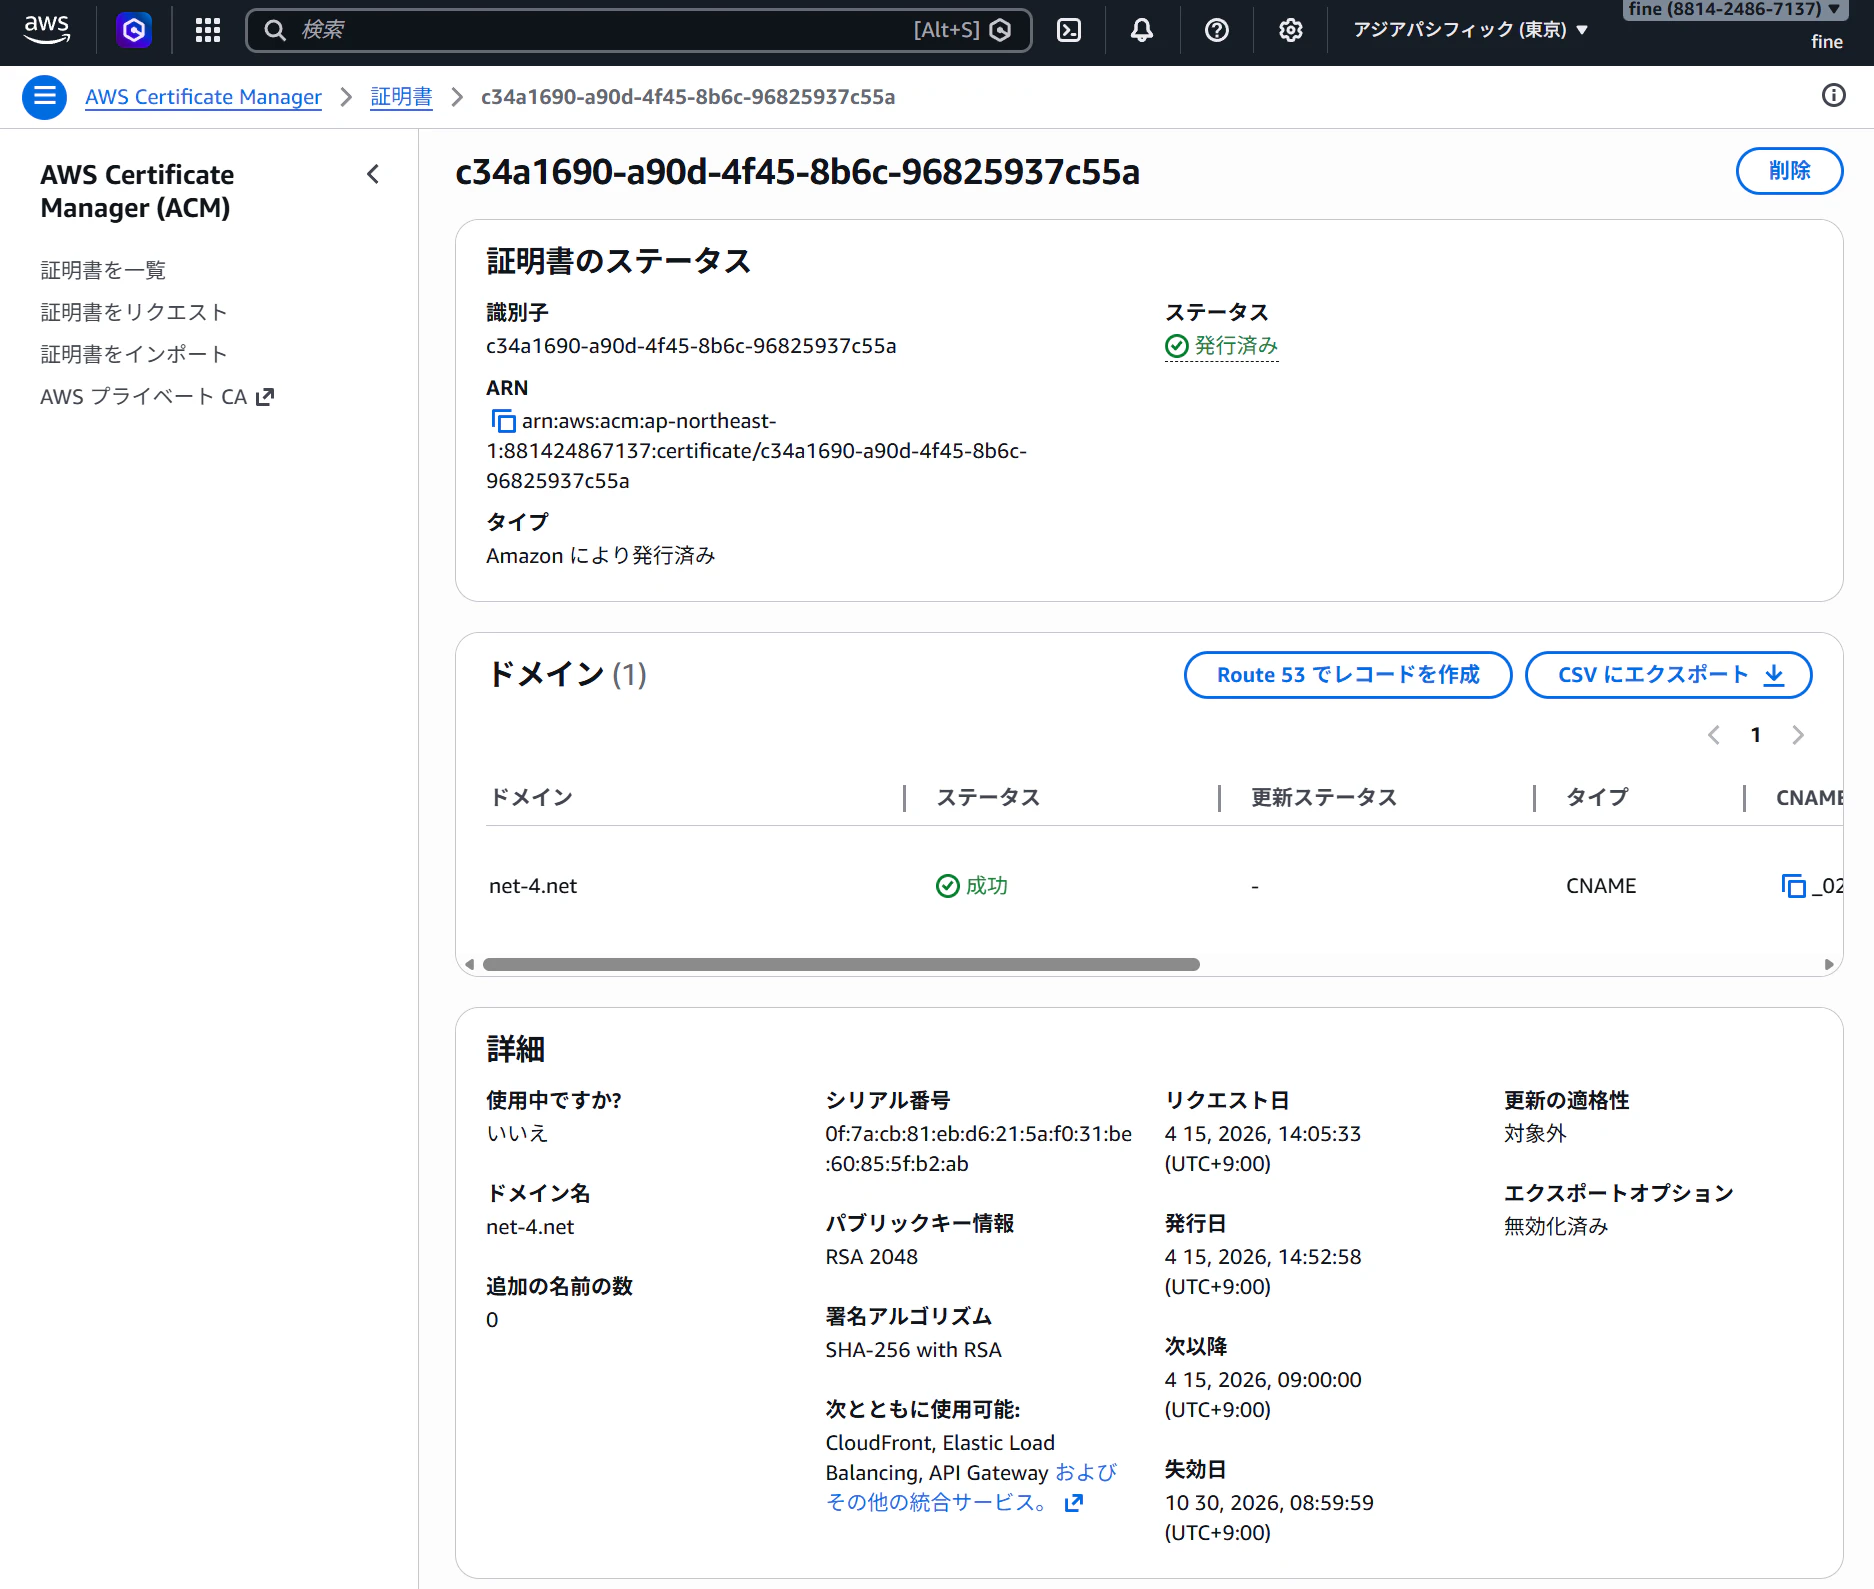Screen dimensions: 1874x1589
Task: Click the ドメイン column header
Action: [x=531, y=798]
